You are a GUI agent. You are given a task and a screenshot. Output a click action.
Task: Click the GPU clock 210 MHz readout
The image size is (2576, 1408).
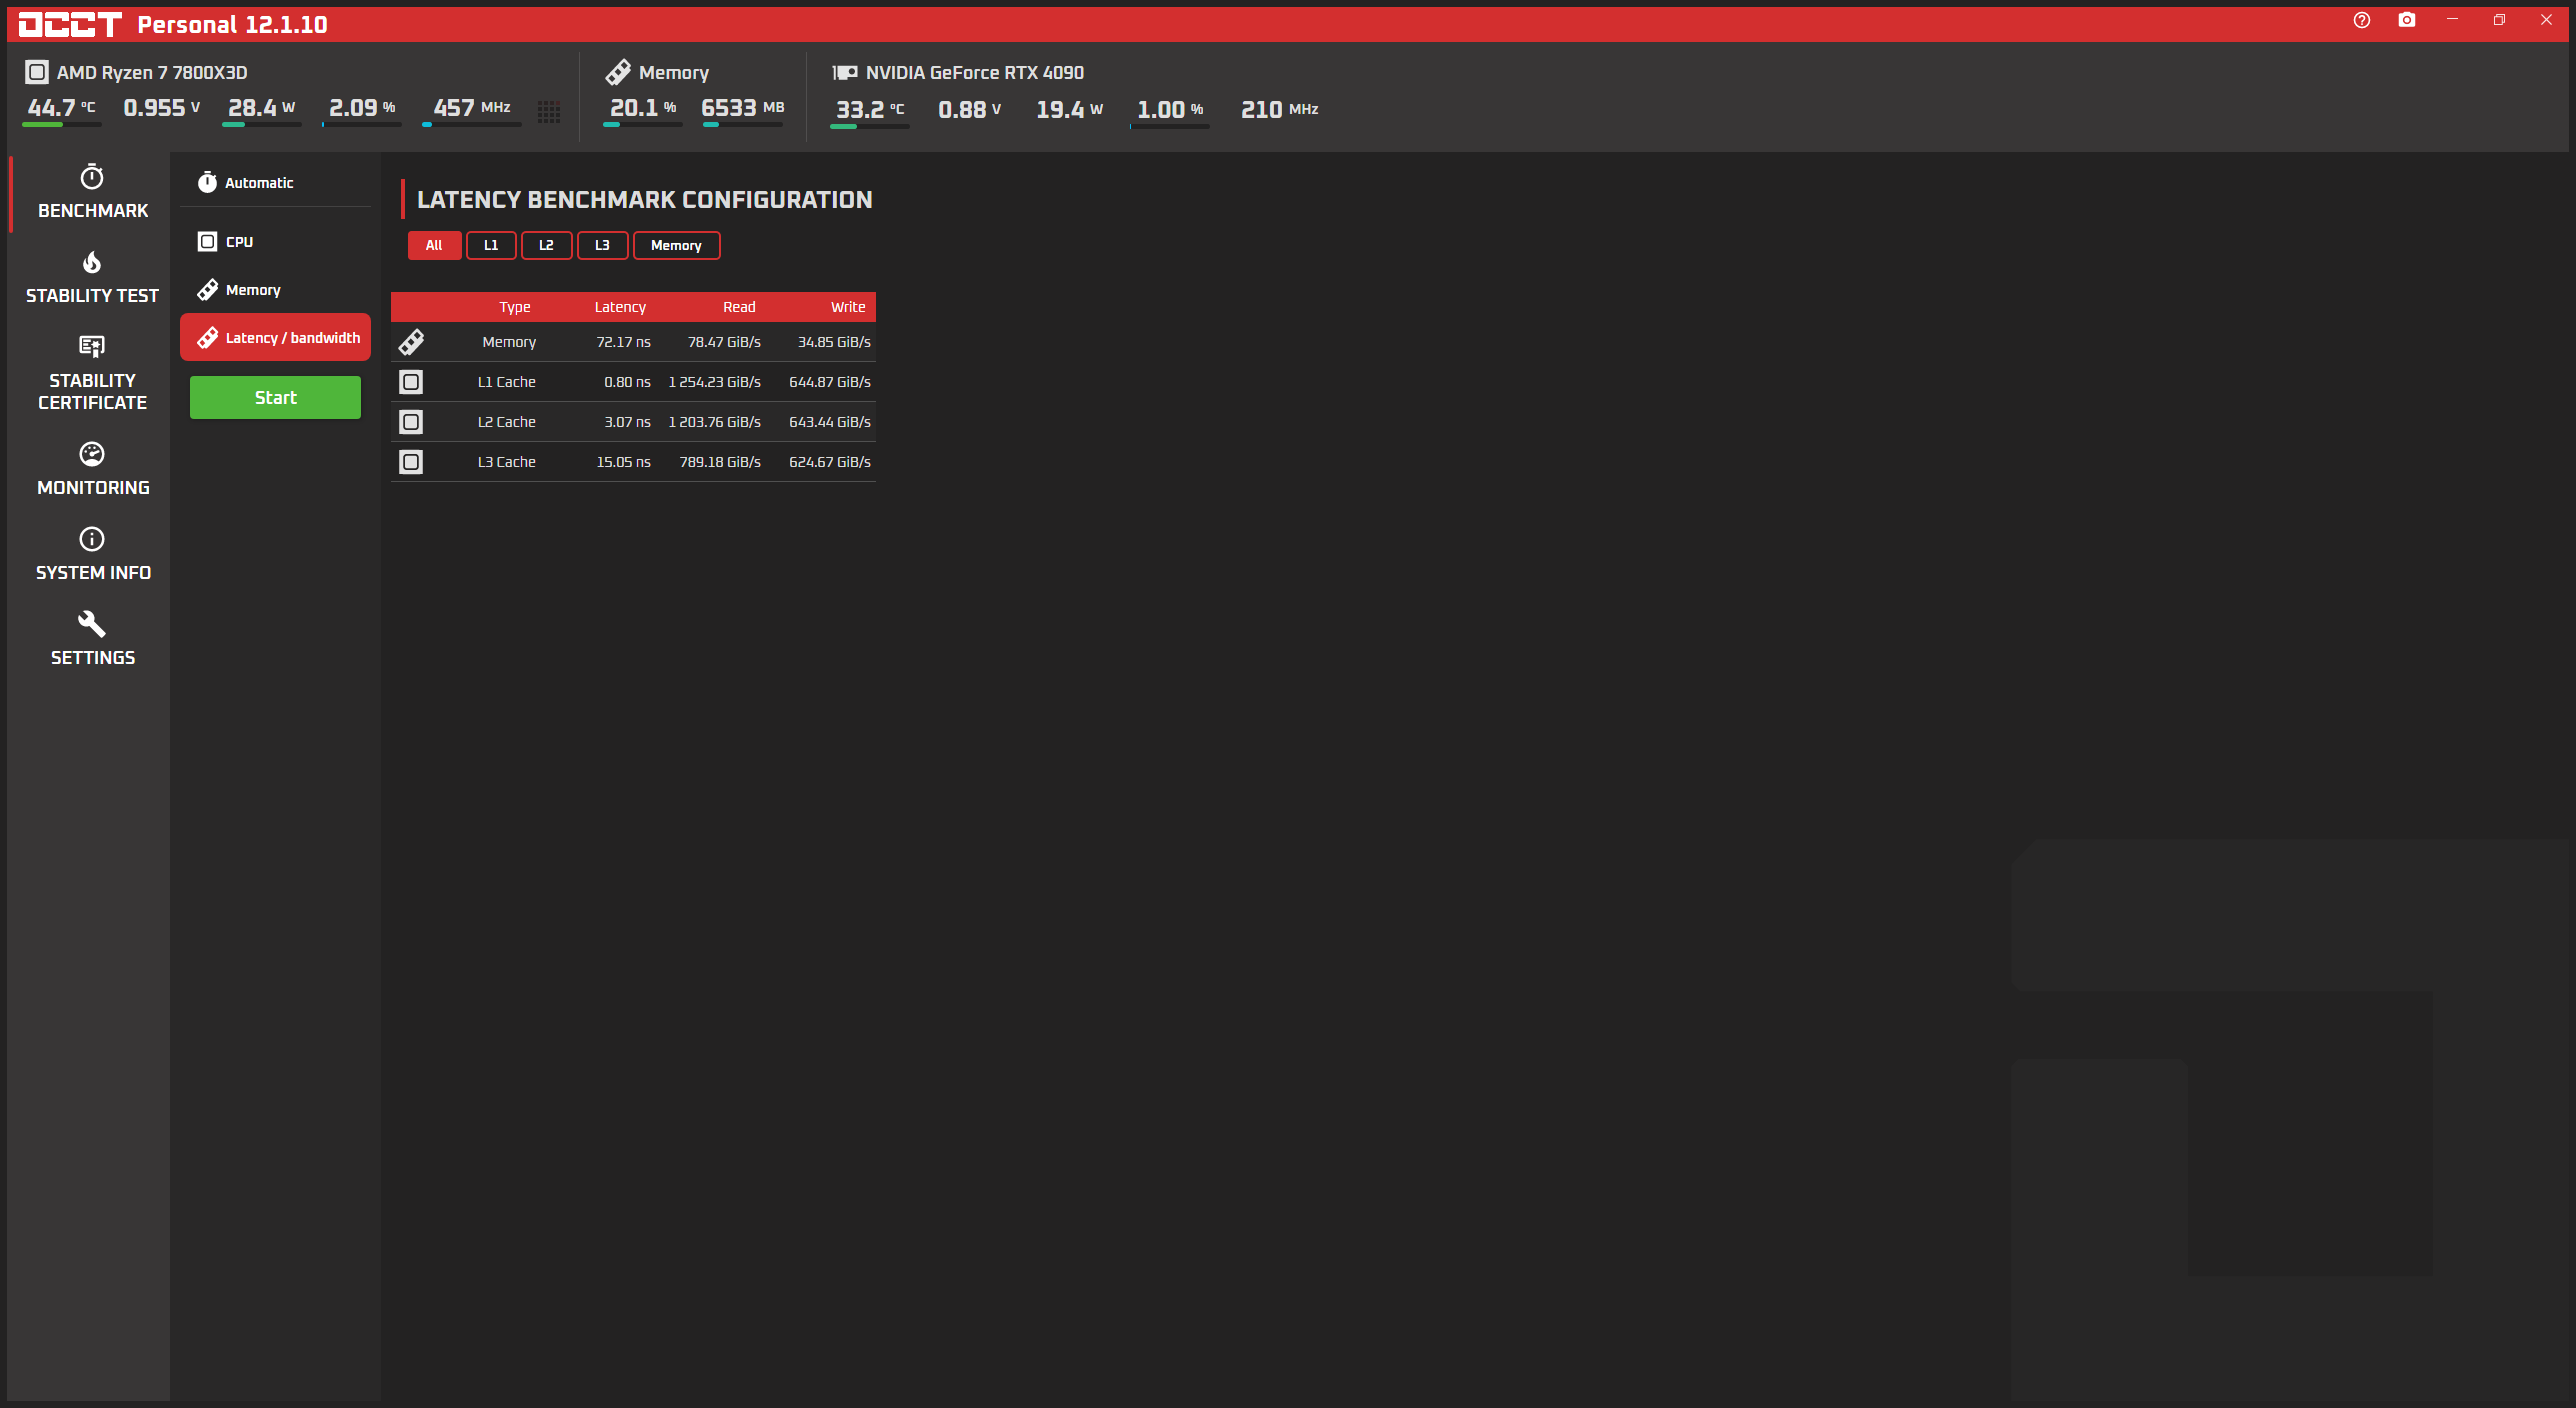pos(1279,110)
